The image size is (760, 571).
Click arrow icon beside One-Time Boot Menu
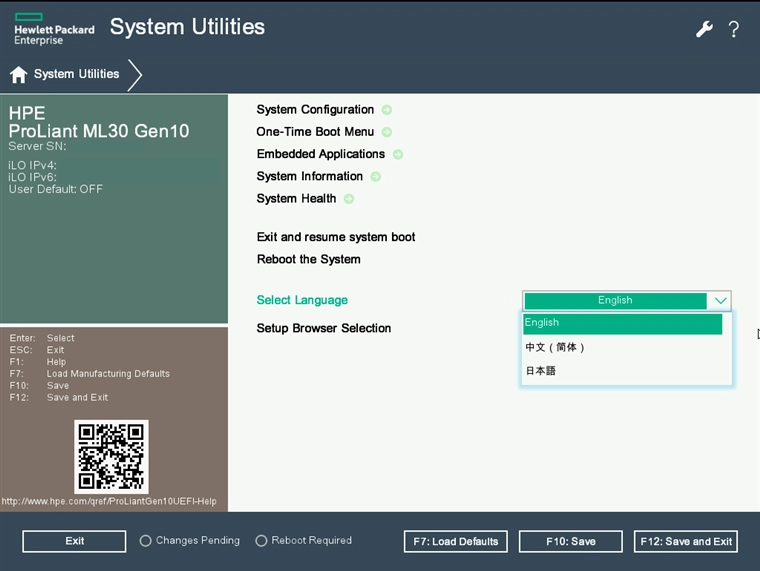387,132
